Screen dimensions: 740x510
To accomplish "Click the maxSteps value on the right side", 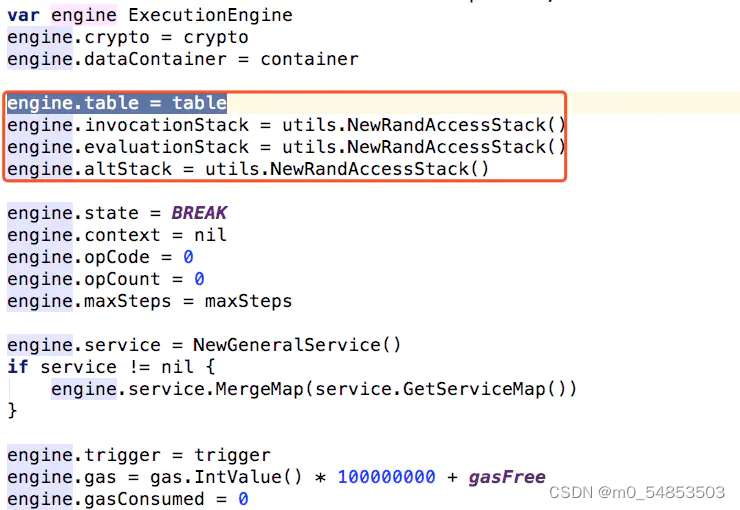I will click(248, 301).
